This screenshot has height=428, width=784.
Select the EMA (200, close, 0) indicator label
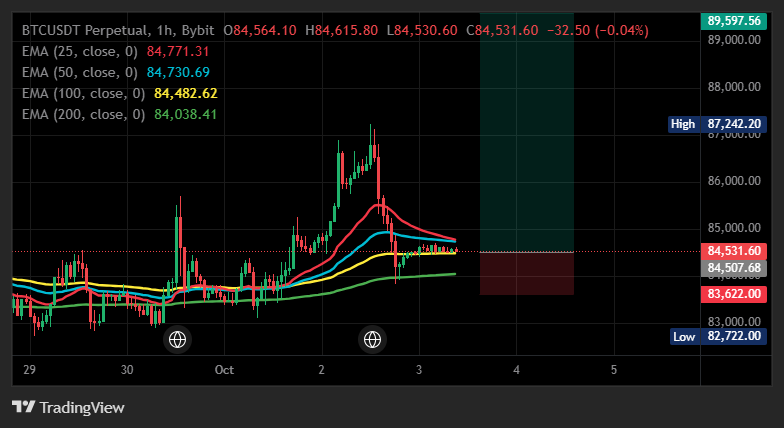84,114
